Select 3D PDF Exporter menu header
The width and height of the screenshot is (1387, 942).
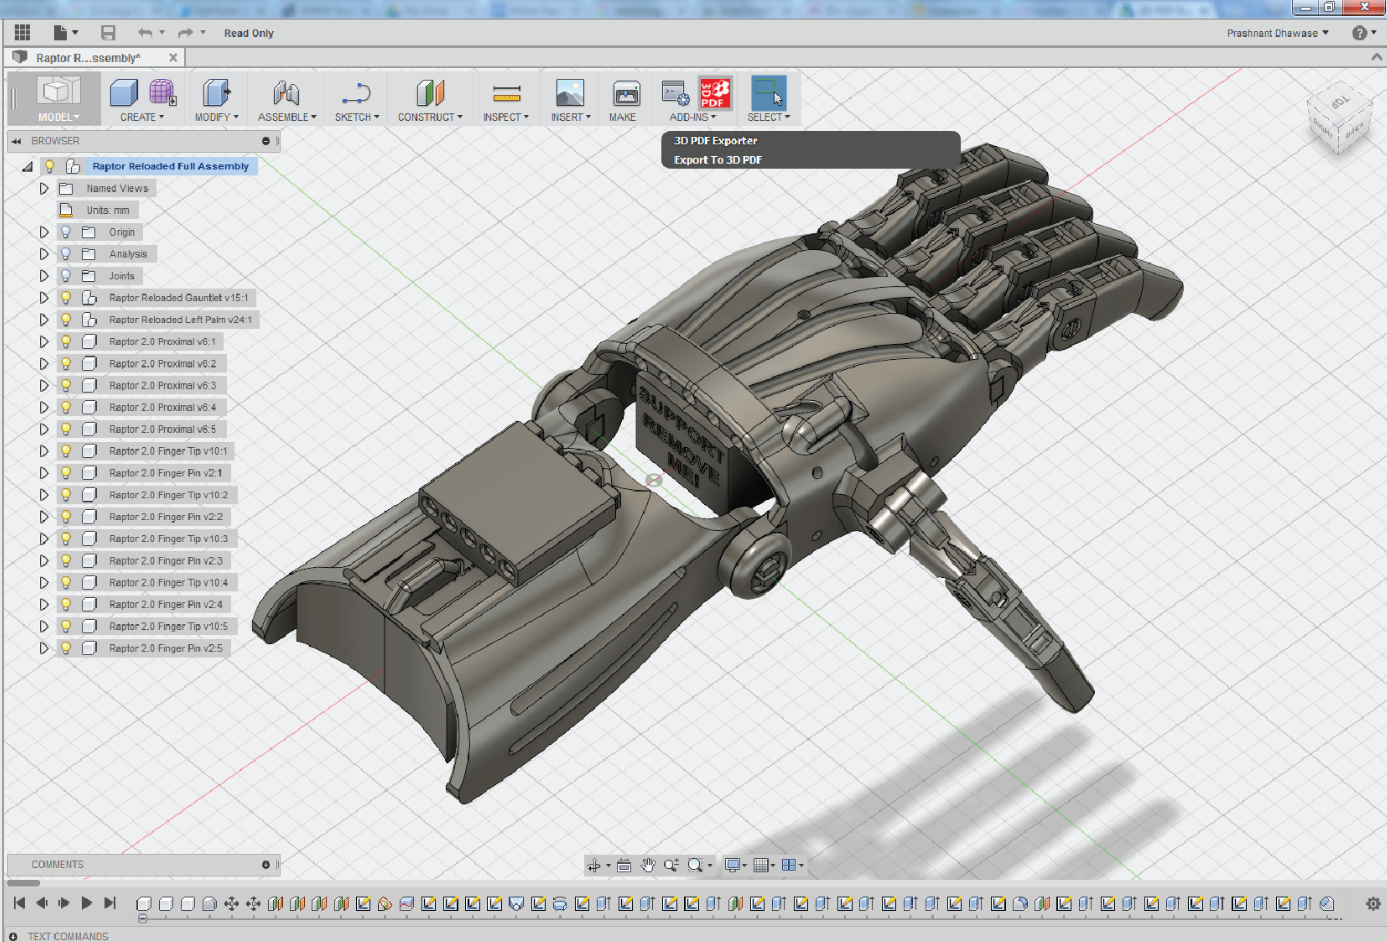[715, 141]
